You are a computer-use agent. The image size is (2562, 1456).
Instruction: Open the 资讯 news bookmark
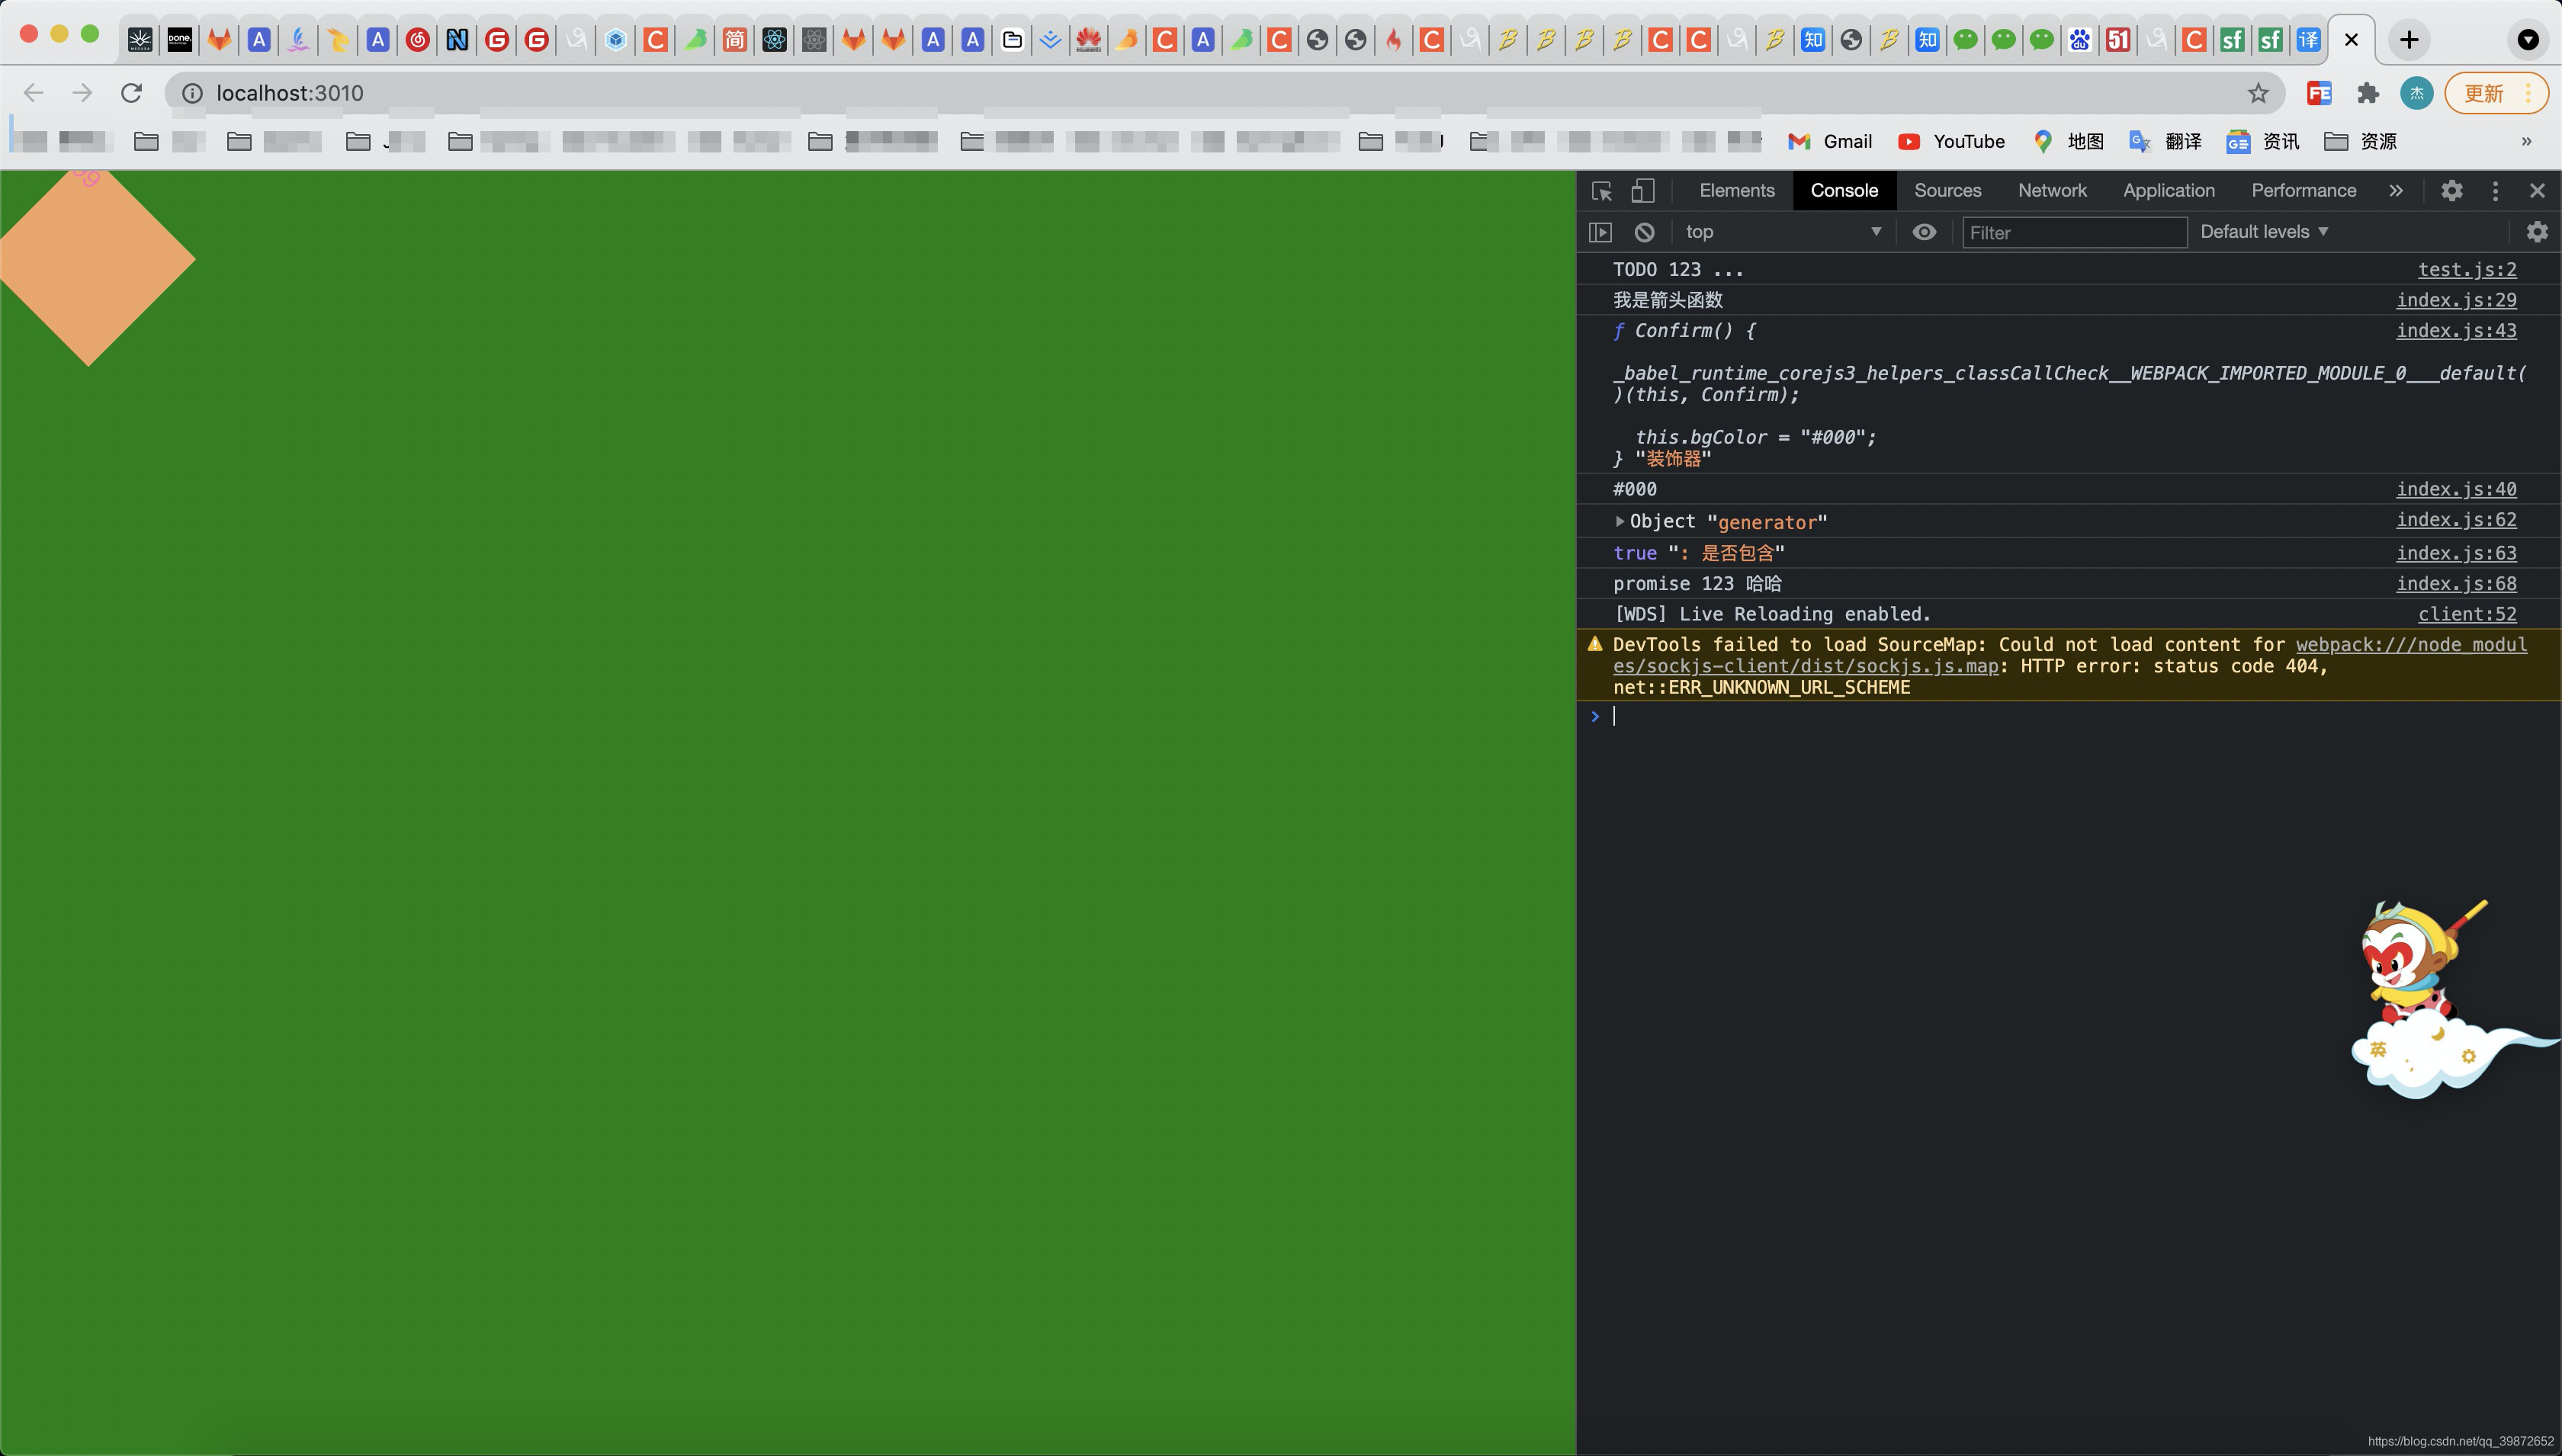tap(2262, 141)
